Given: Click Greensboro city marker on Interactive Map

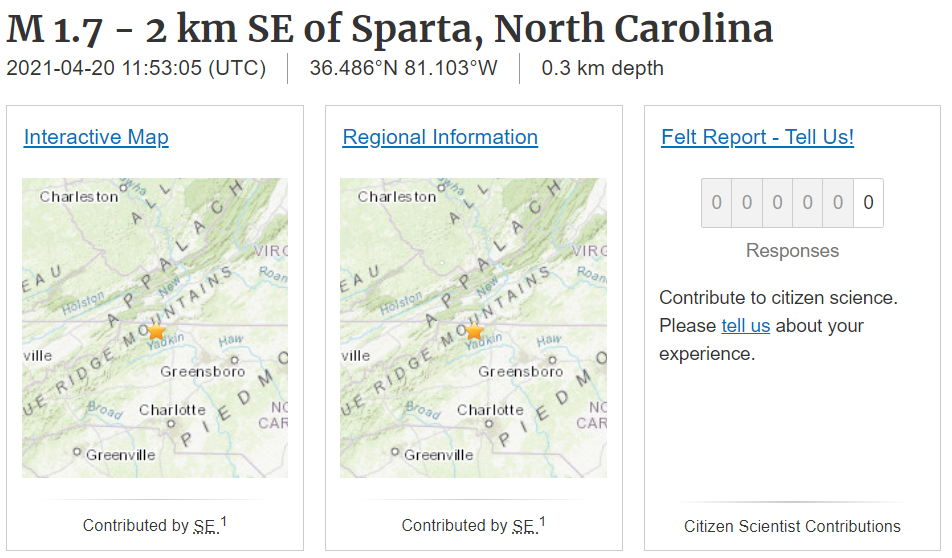Looking at the screenshot, I should point(234,360).
